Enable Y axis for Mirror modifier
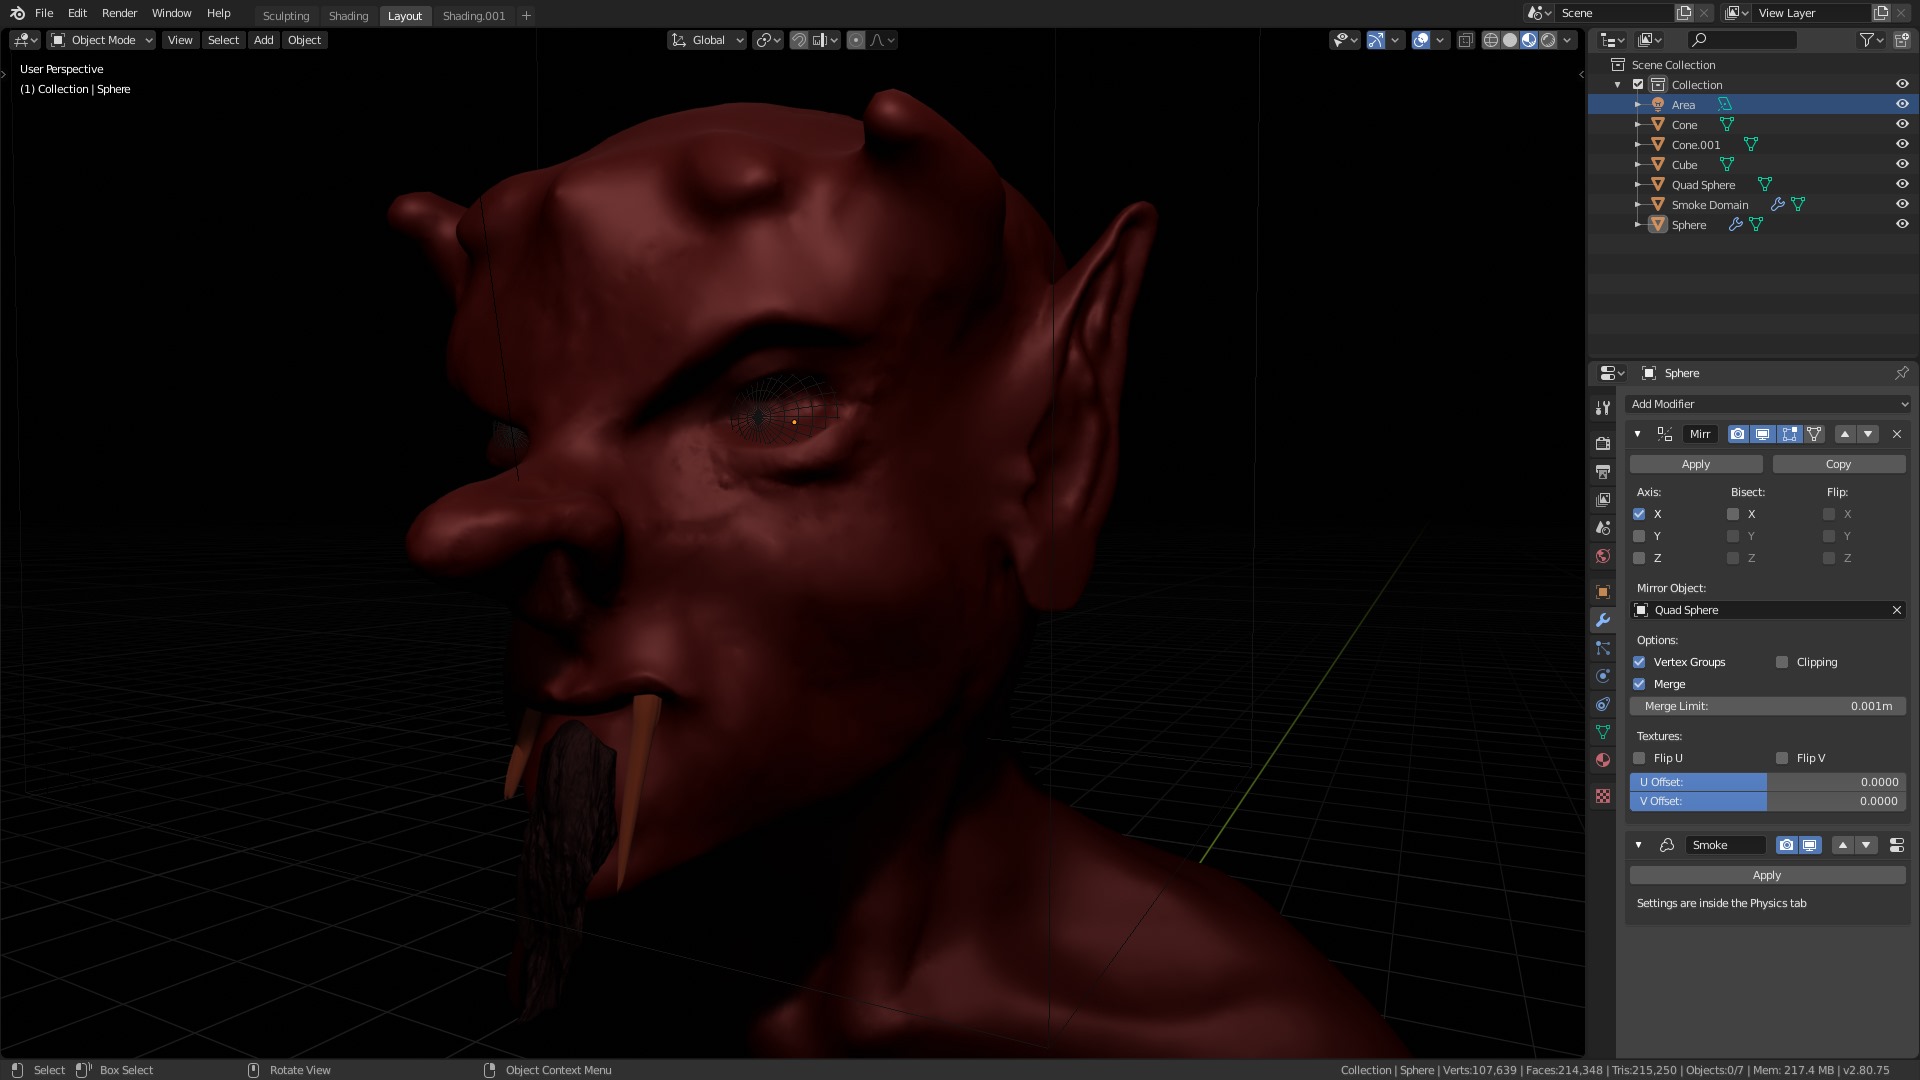The image size is (1920, 1080). tap(1639, 536)
